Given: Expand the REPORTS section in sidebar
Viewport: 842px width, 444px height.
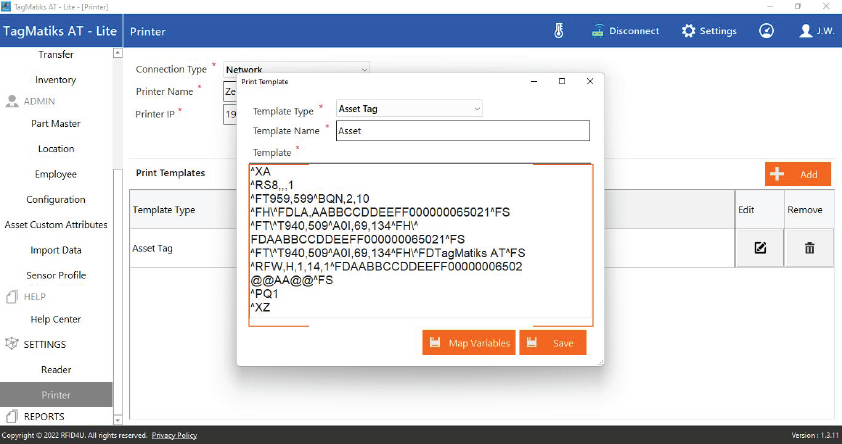Looking at the screenshot, I should (42, 416).
